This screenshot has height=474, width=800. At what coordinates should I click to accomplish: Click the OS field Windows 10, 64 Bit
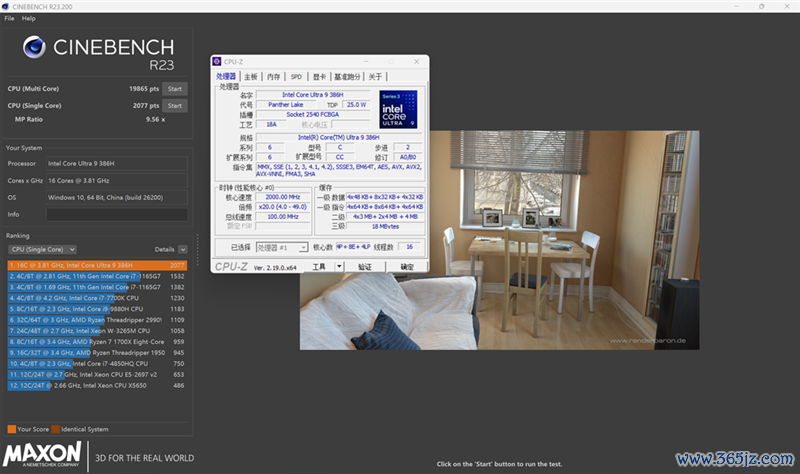[x=117, y=197]
